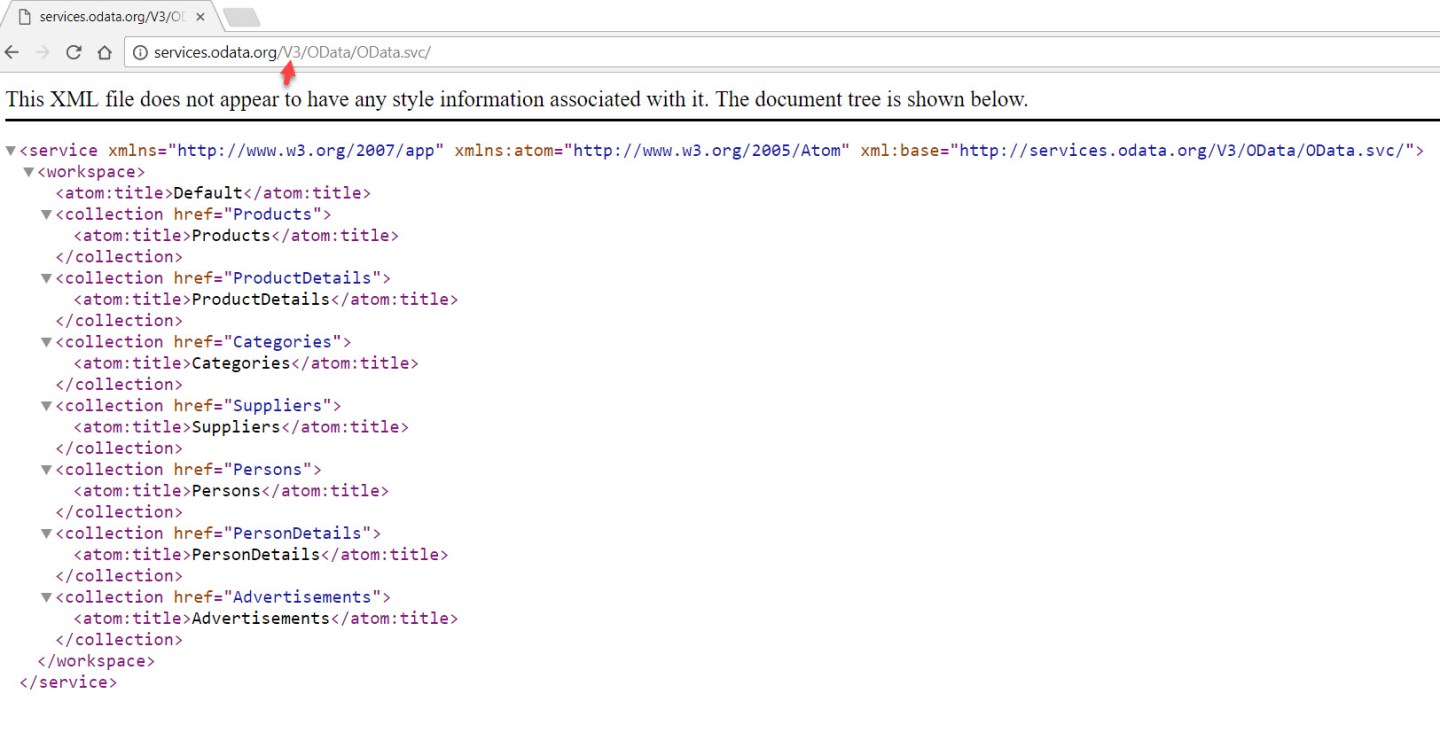
Task: Collapse the root service element
Action: (9, 150)
